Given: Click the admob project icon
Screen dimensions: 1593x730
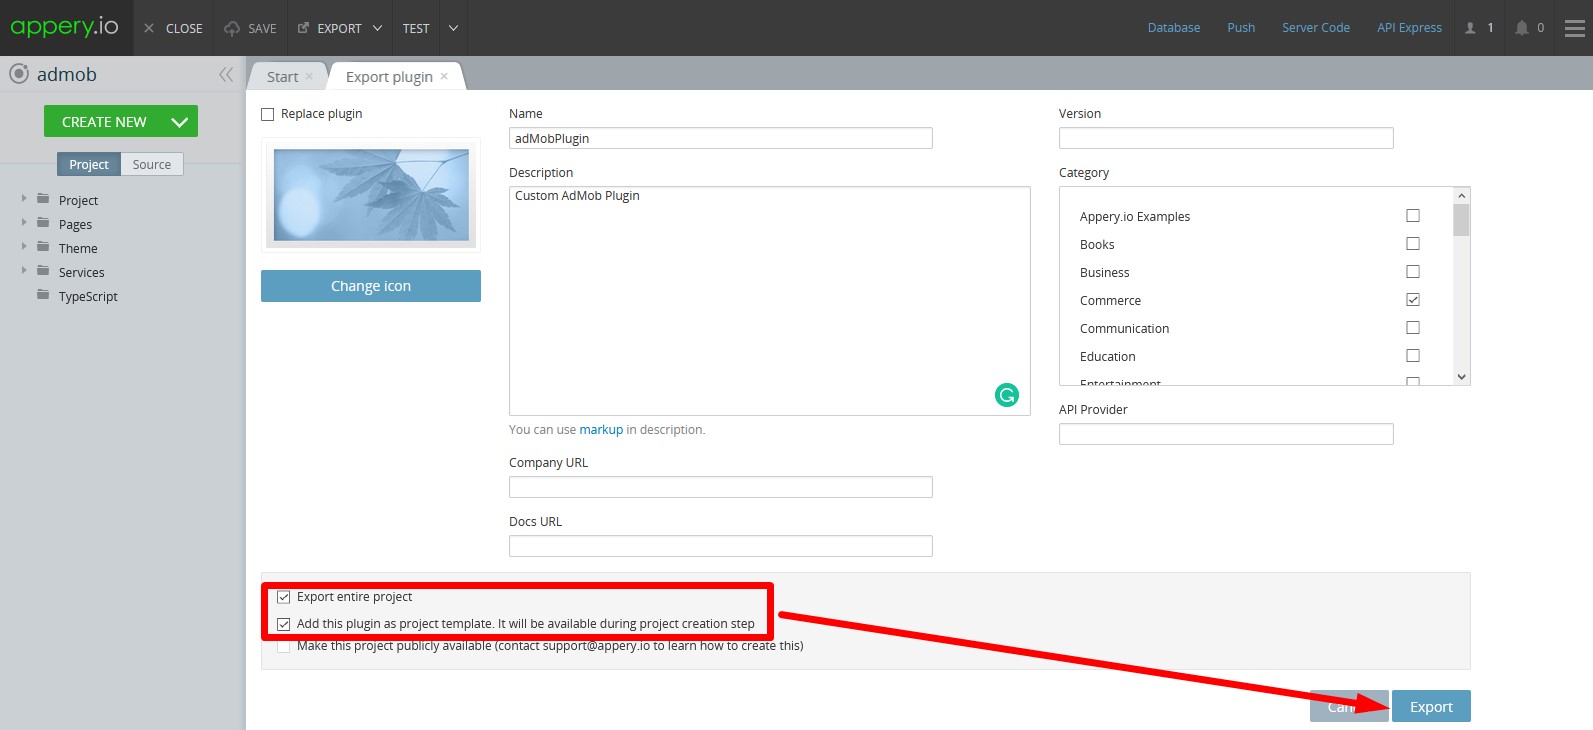Looking at the screenshot, I should pos(19,73).
